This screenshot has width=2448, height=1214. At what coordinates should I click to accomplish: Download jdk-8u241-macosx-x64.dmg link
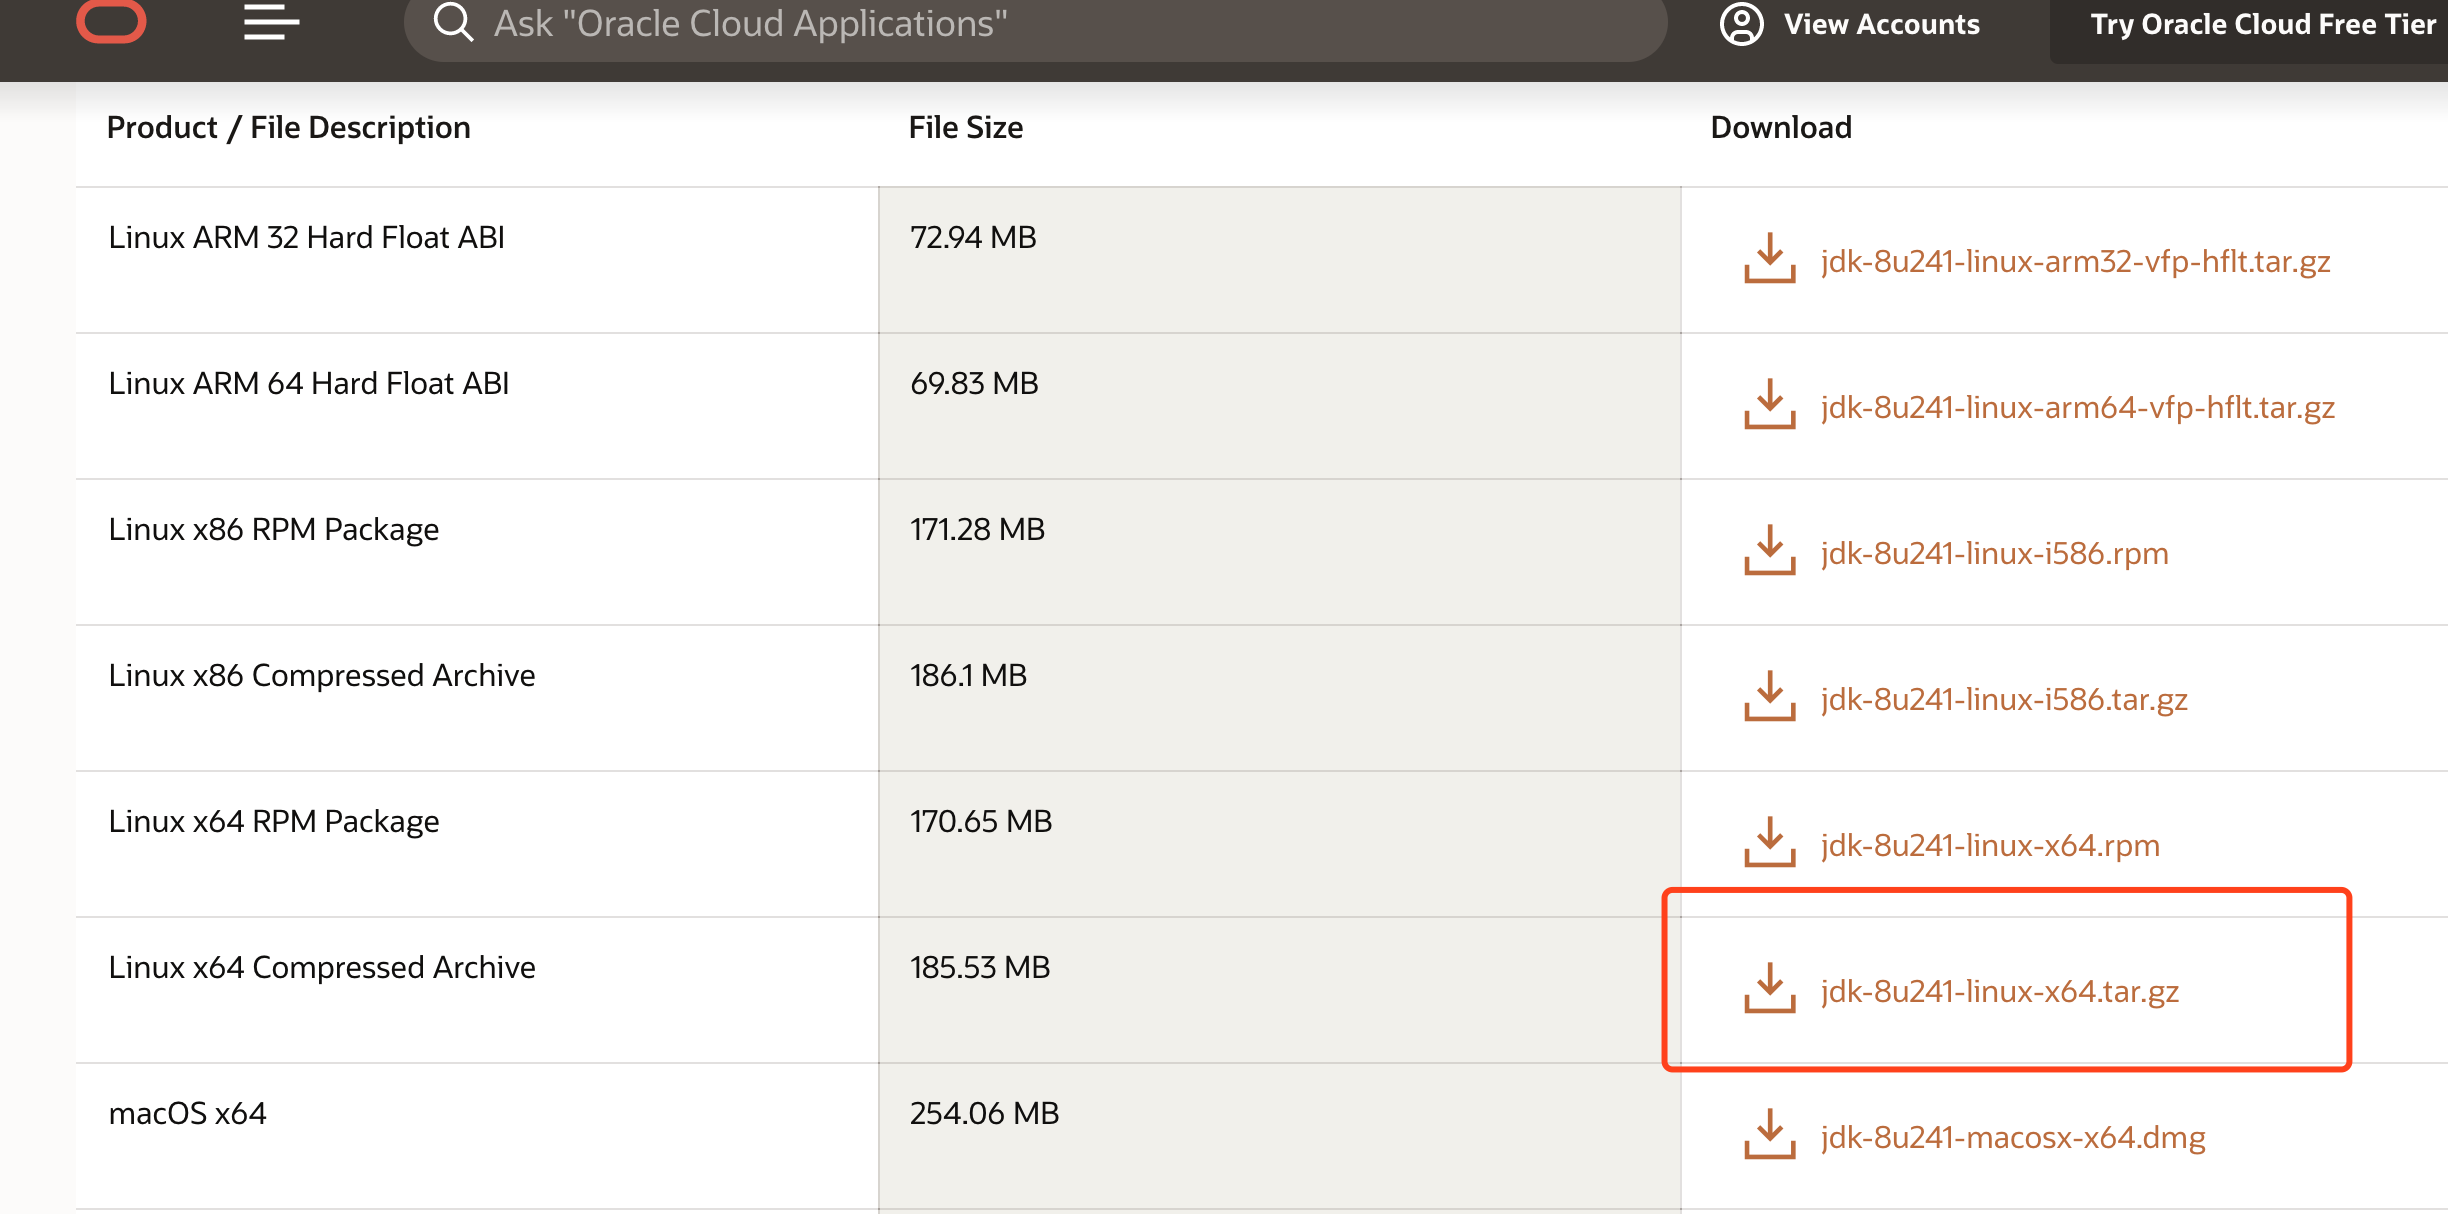coord(2012,1137)
